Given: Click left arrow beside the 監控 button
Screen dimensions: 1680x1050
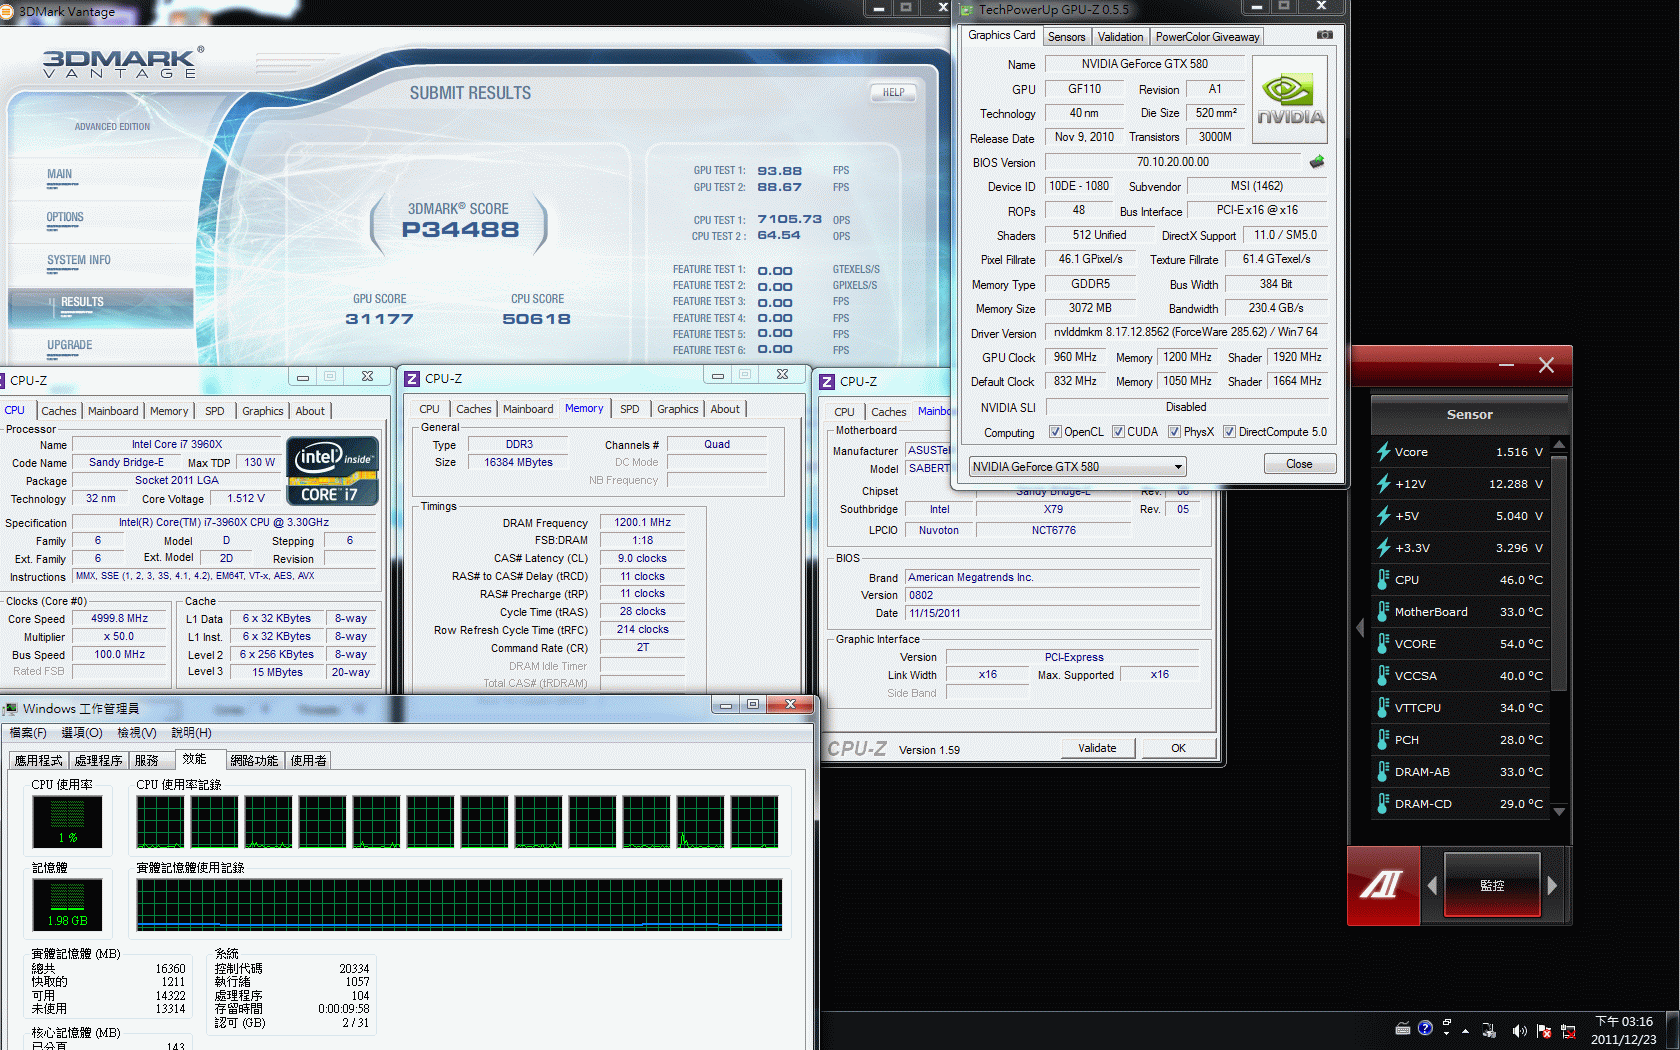Looking at the screenshot, I should 1432,885.
